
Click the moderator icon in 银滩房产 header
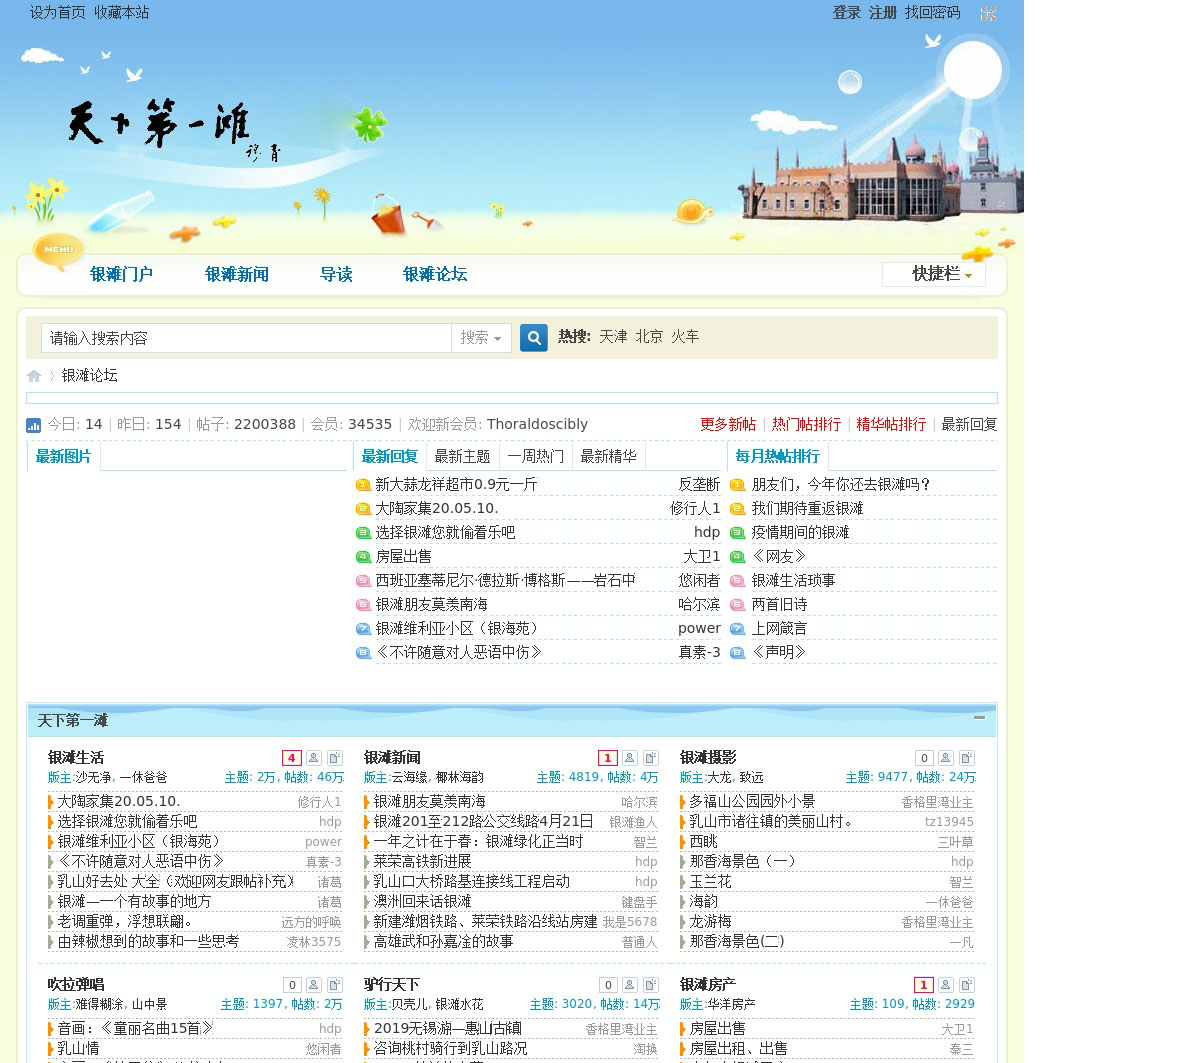tap(945, 985)
